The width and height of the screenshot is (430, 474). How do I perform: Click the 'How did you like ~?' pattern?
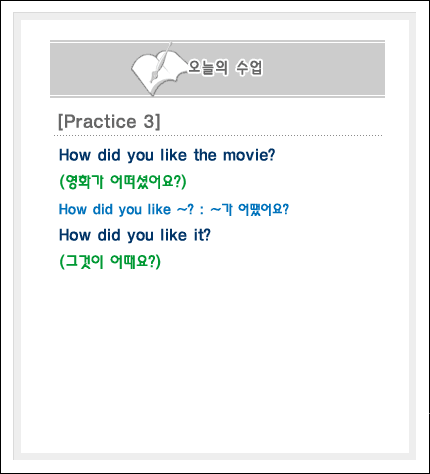point(126,210)
